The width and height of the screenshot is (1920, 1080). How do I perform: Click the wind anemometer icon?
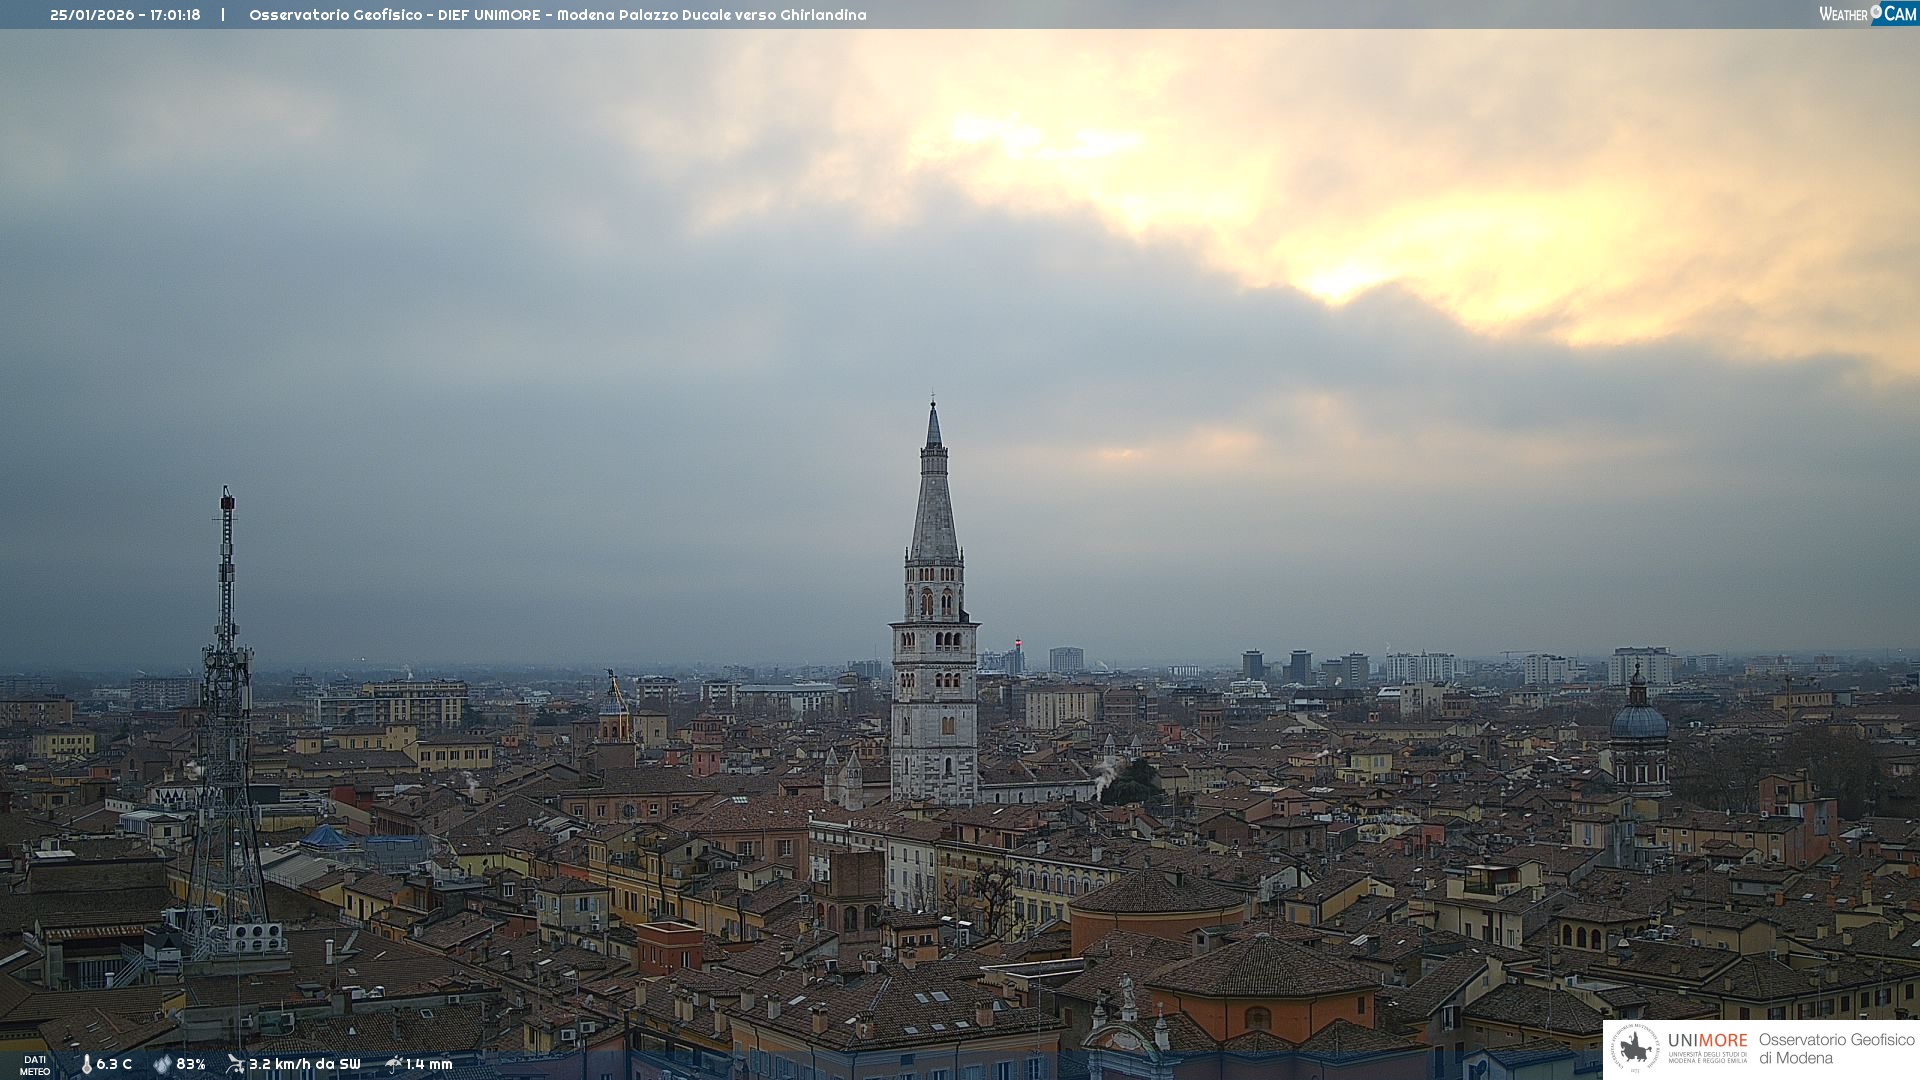pos(235,1064)
